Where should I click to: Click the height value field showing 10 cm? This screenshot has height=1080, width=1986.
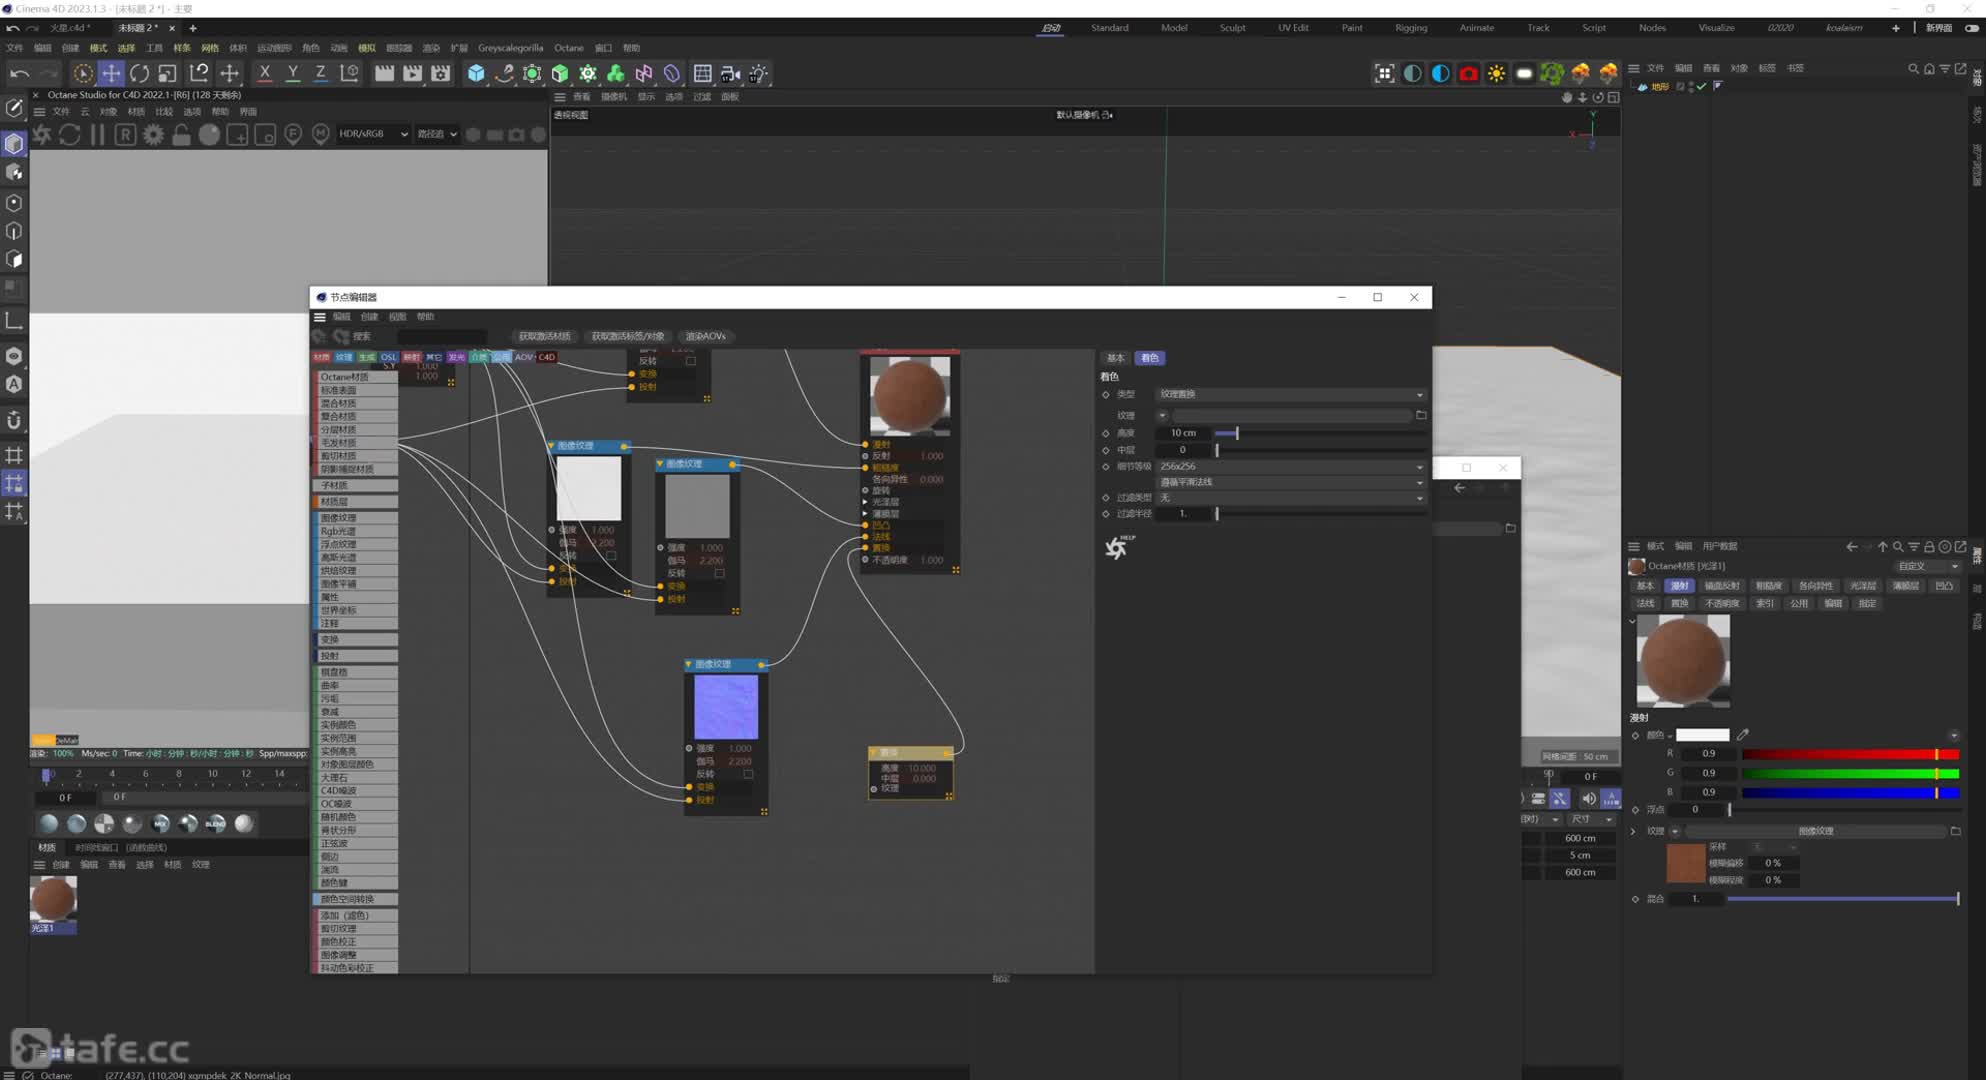pos(1183,433)
